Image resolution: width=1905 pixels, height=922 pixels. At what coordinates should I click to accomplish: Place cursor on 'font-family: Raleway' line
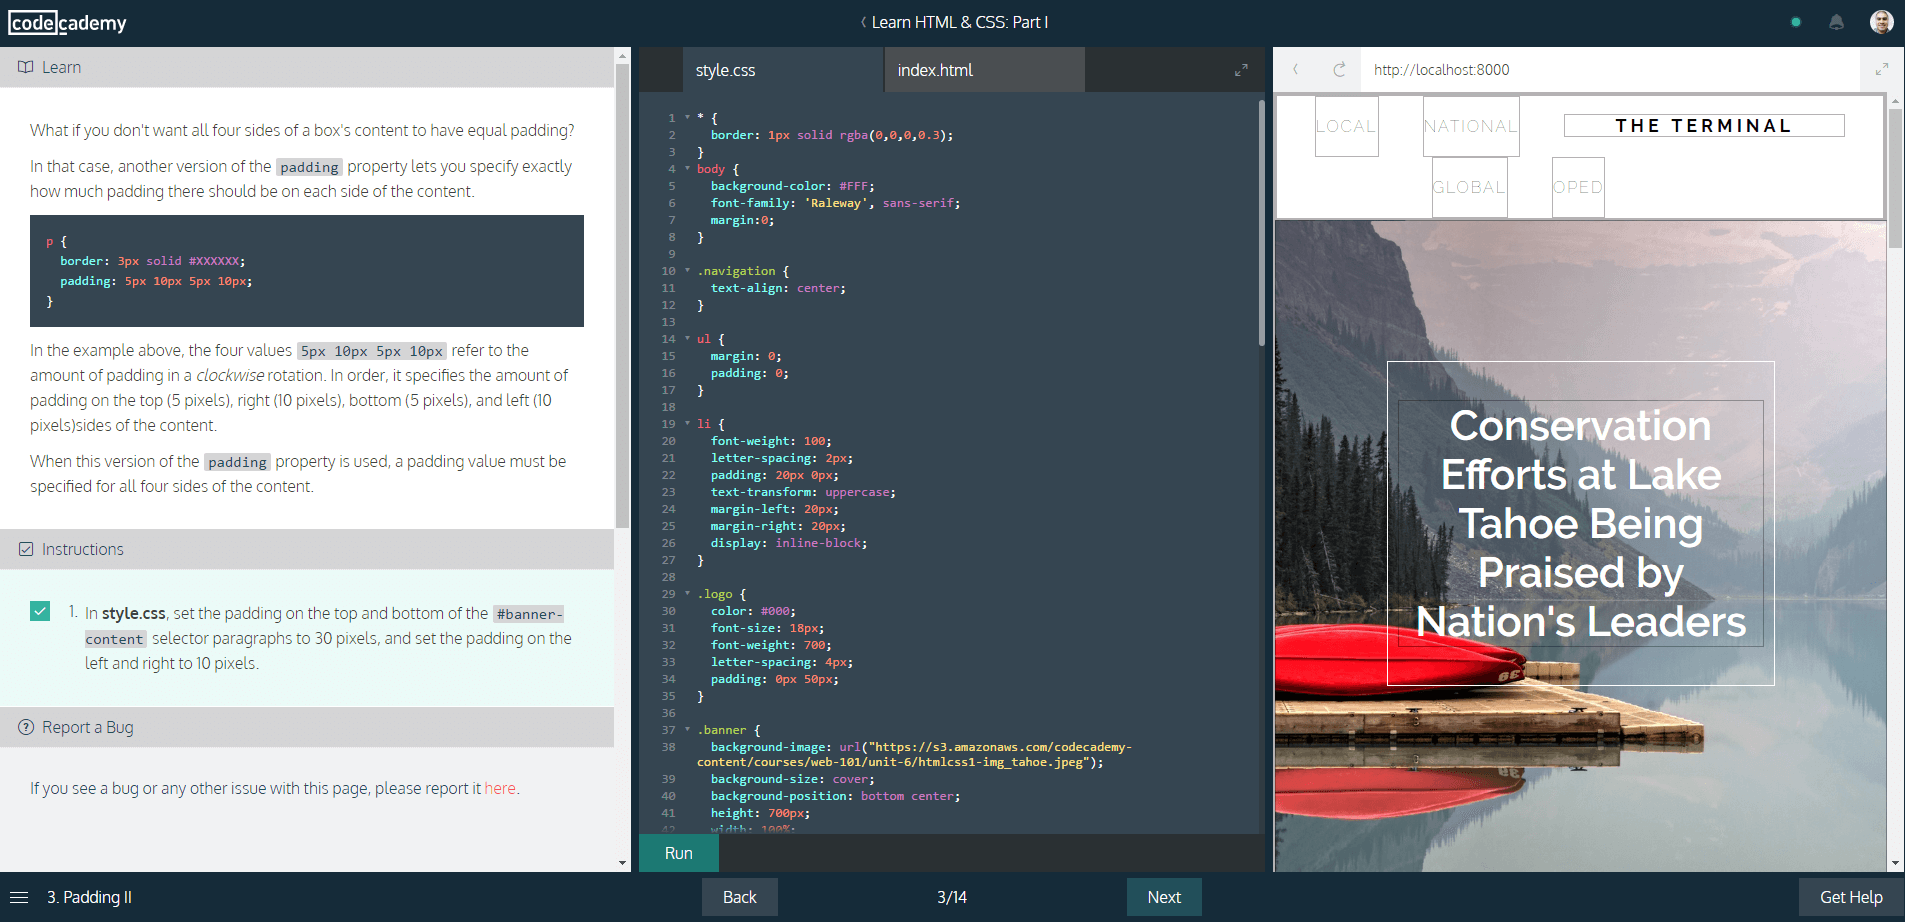tap(835, 203)
